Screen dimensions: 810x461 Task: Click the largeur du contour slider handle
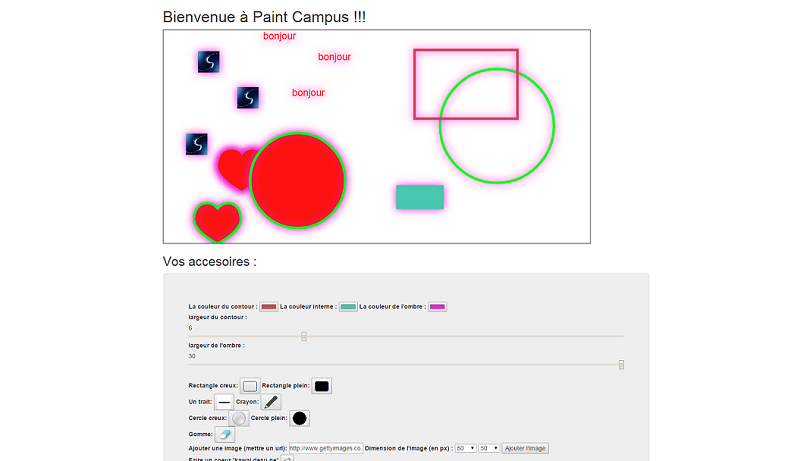click(304, 336)
